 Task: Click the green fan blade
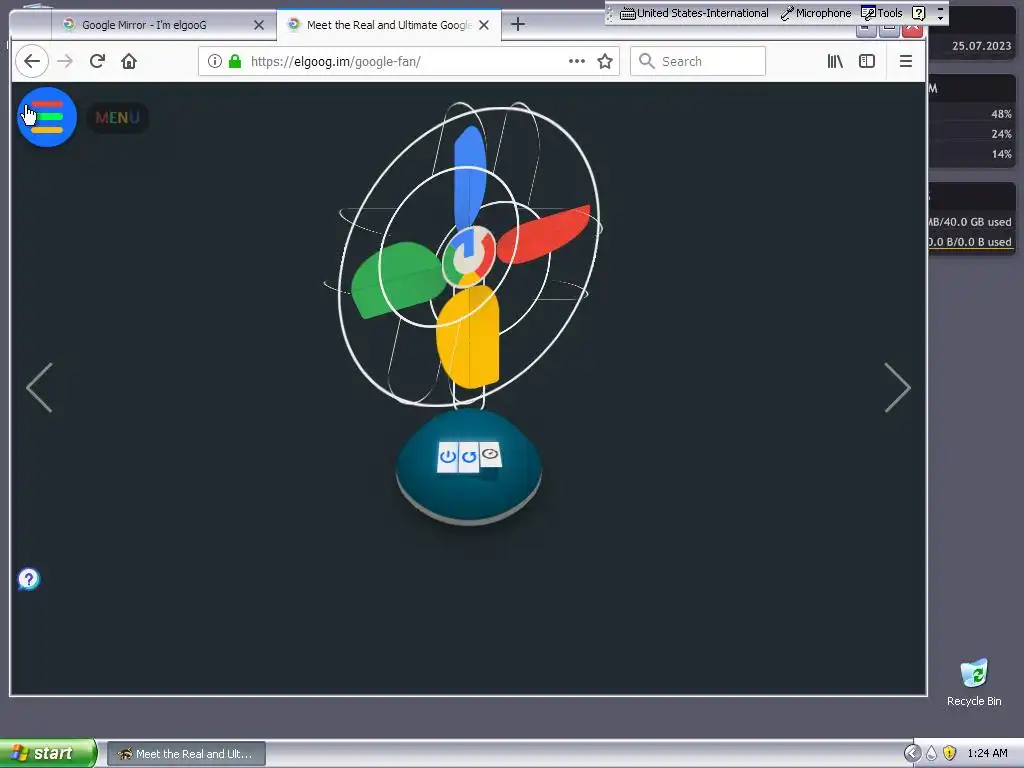397,280
